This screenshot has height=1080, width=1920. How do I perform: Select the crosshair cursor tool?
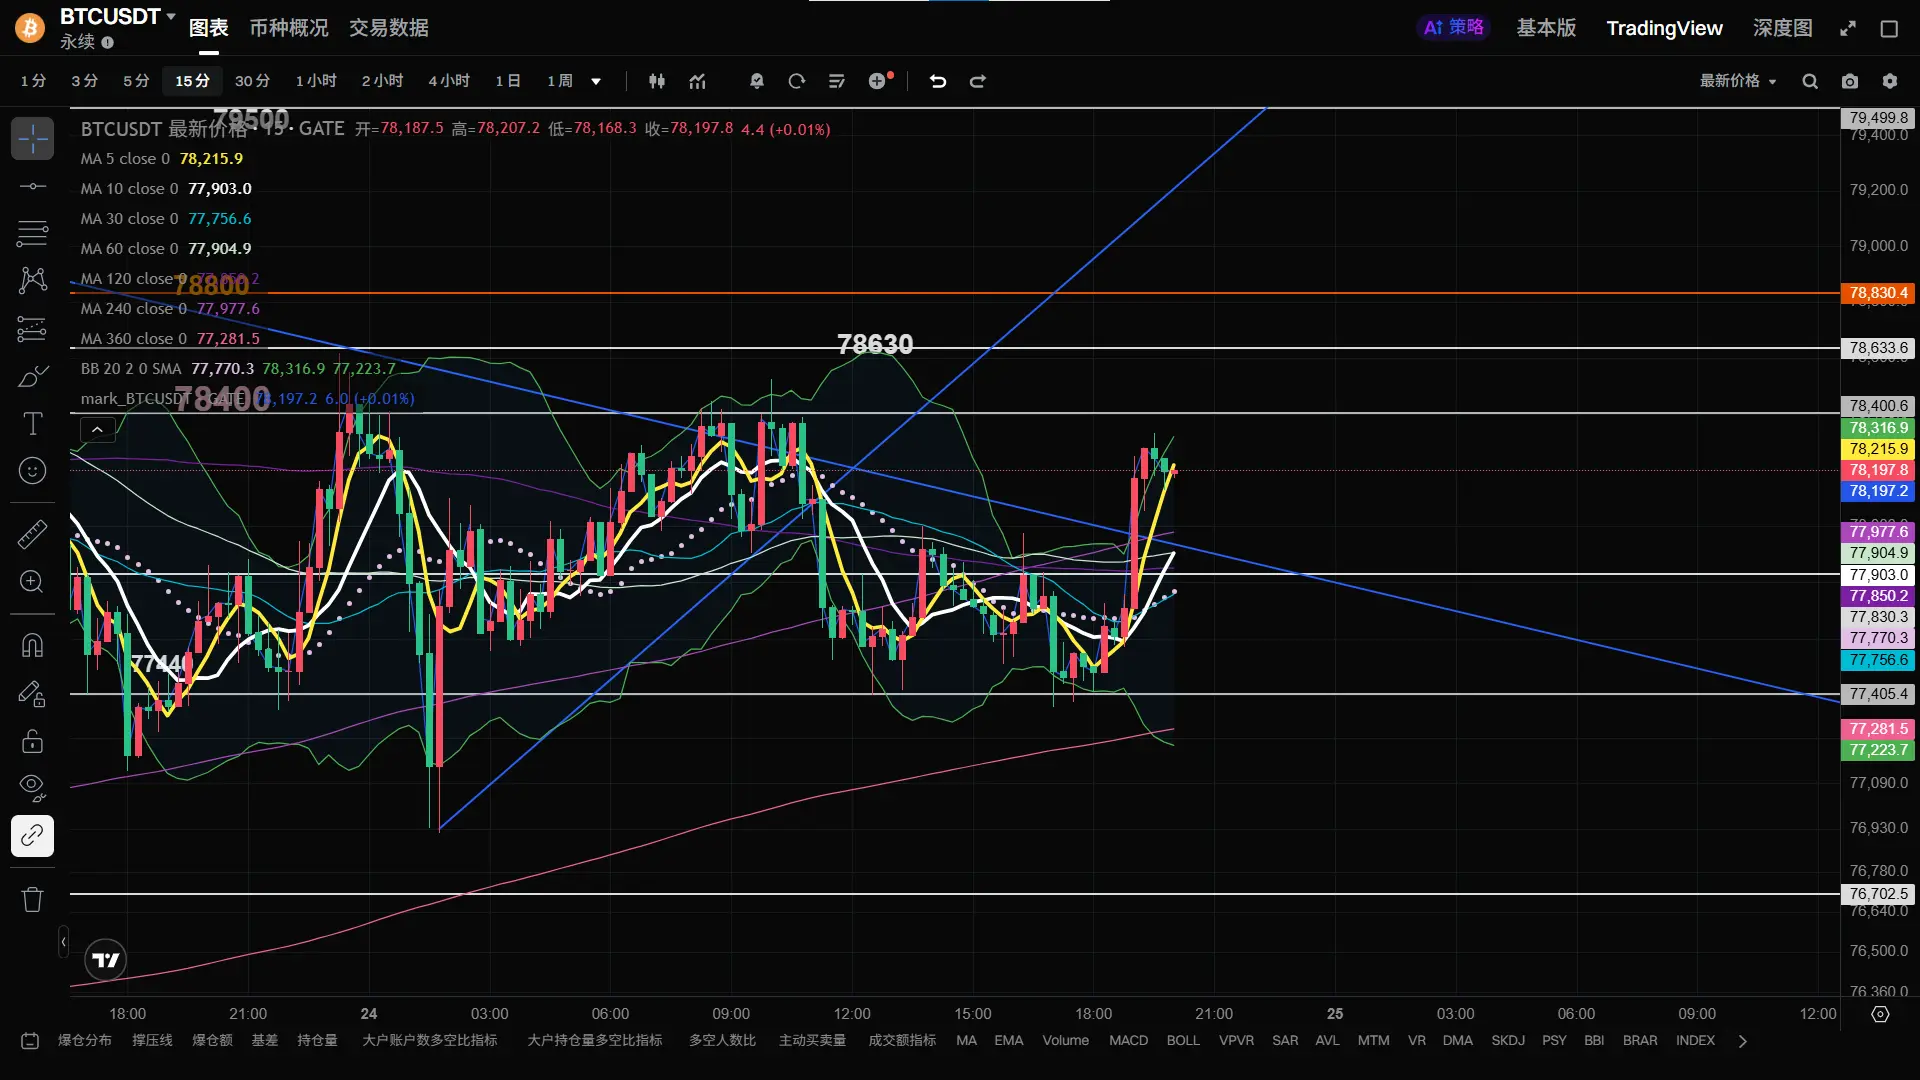pos(32,138)
